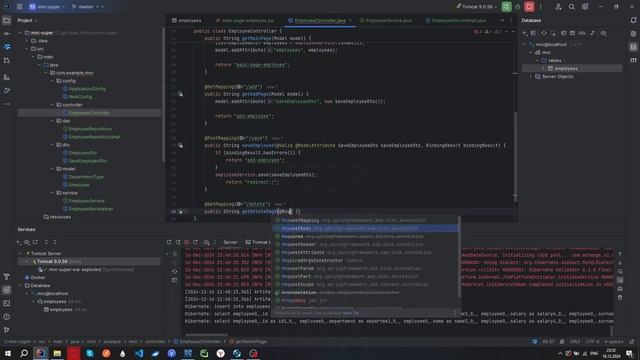
Task: Collapse Tomcat Server node in Services
Action: [x=21, y=253]
